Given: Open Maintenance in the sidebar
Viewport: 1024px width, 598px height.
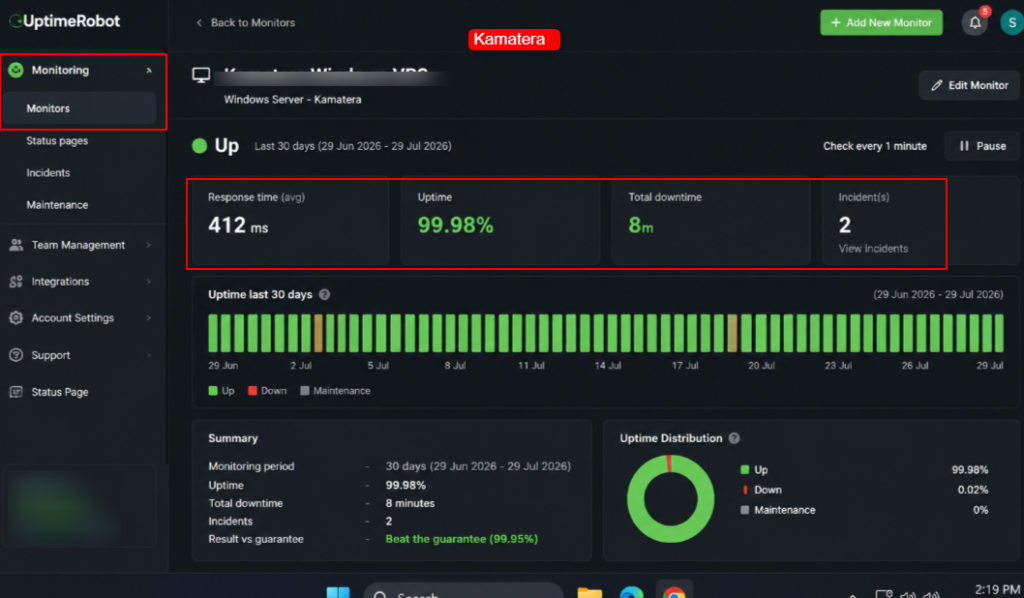Looking at the screenshot, I should click(57, 204).
